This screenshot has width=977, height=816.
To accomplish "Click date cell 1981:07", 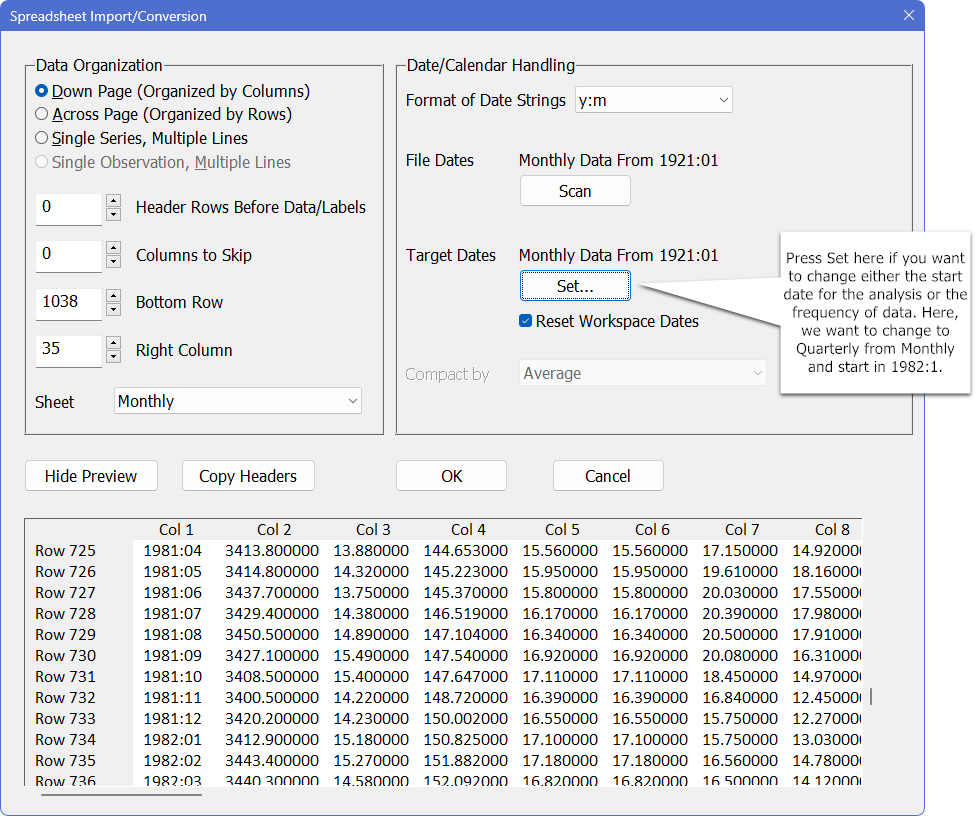I will (173, 614).
